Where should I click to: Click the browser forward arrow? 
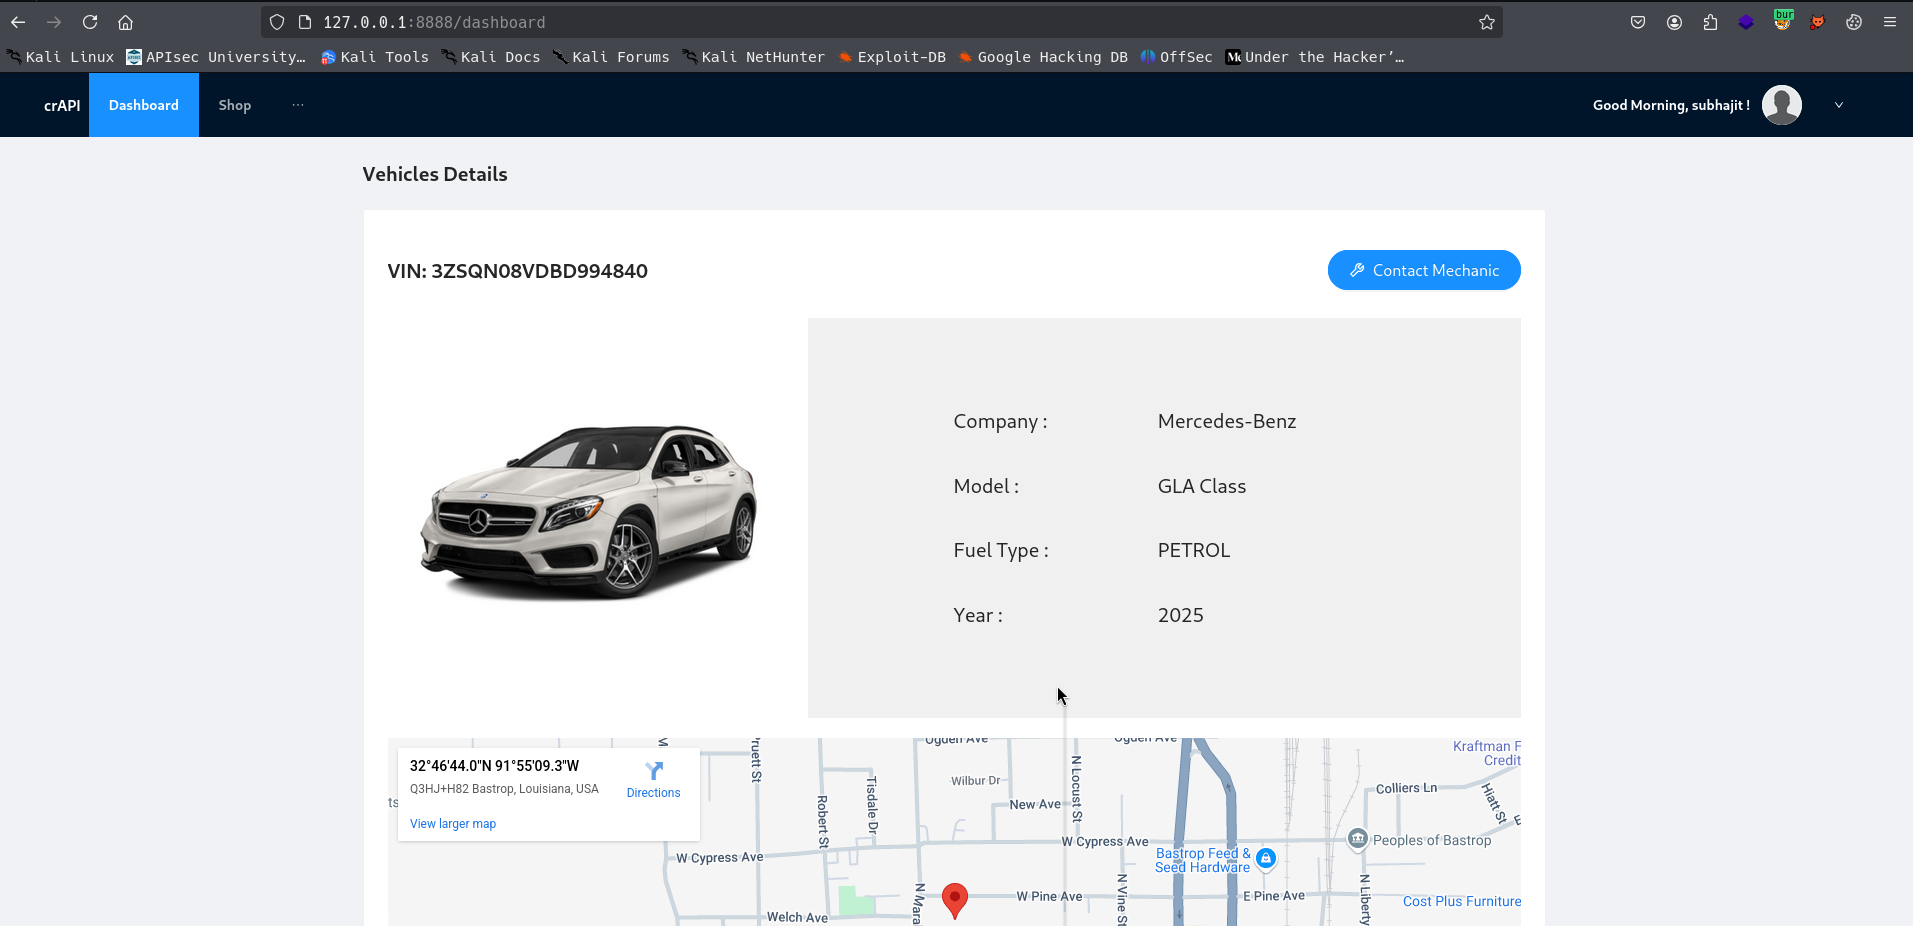click(x=54, y=22)
